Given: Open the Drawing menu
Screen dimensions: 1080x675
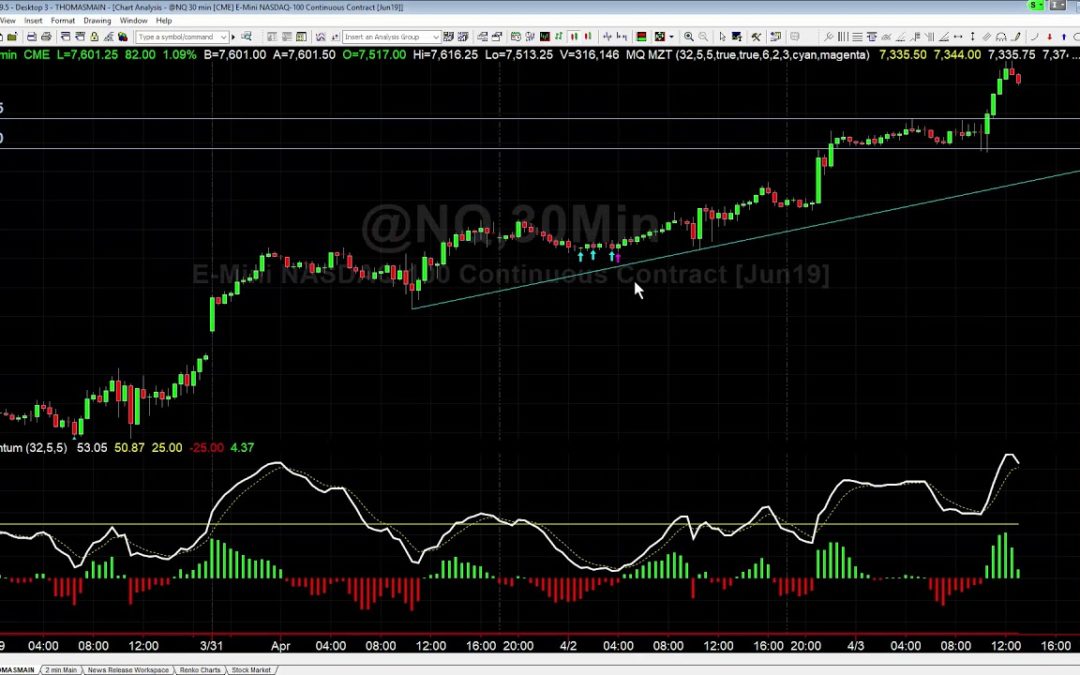Looking at the screenshot, I should tap(97, 20).
